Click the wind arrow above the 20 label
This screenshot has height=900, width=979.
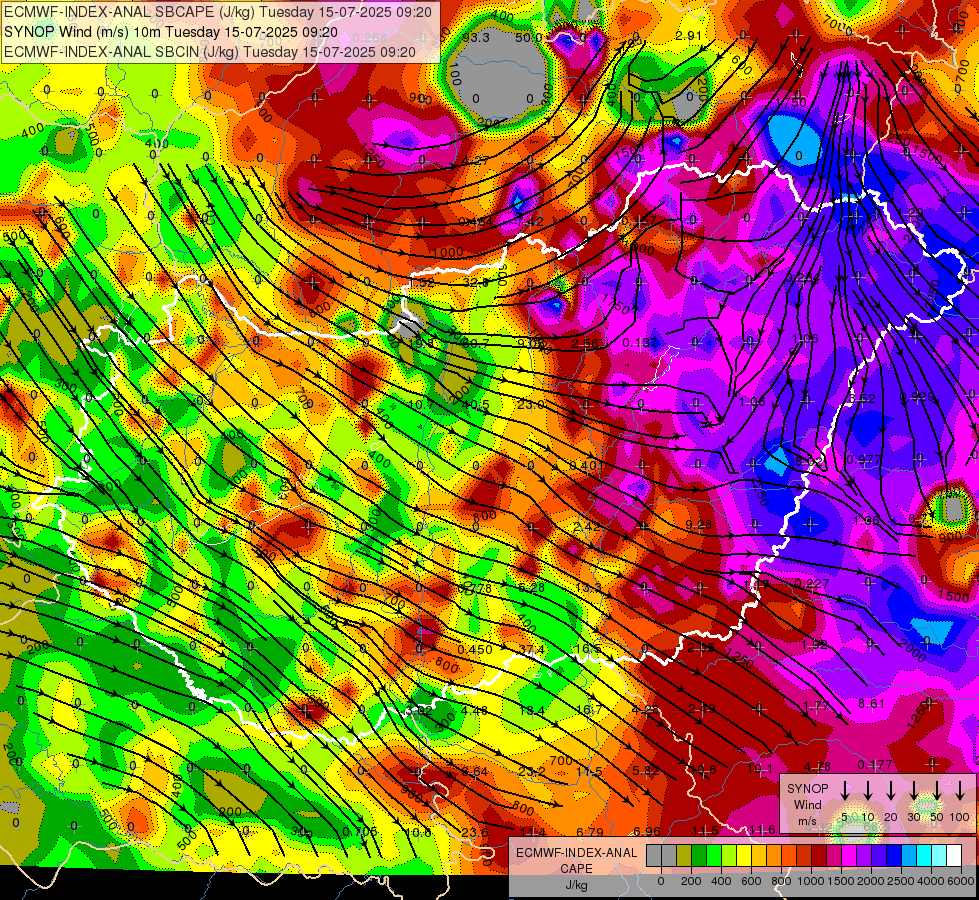tap(891, 790)
